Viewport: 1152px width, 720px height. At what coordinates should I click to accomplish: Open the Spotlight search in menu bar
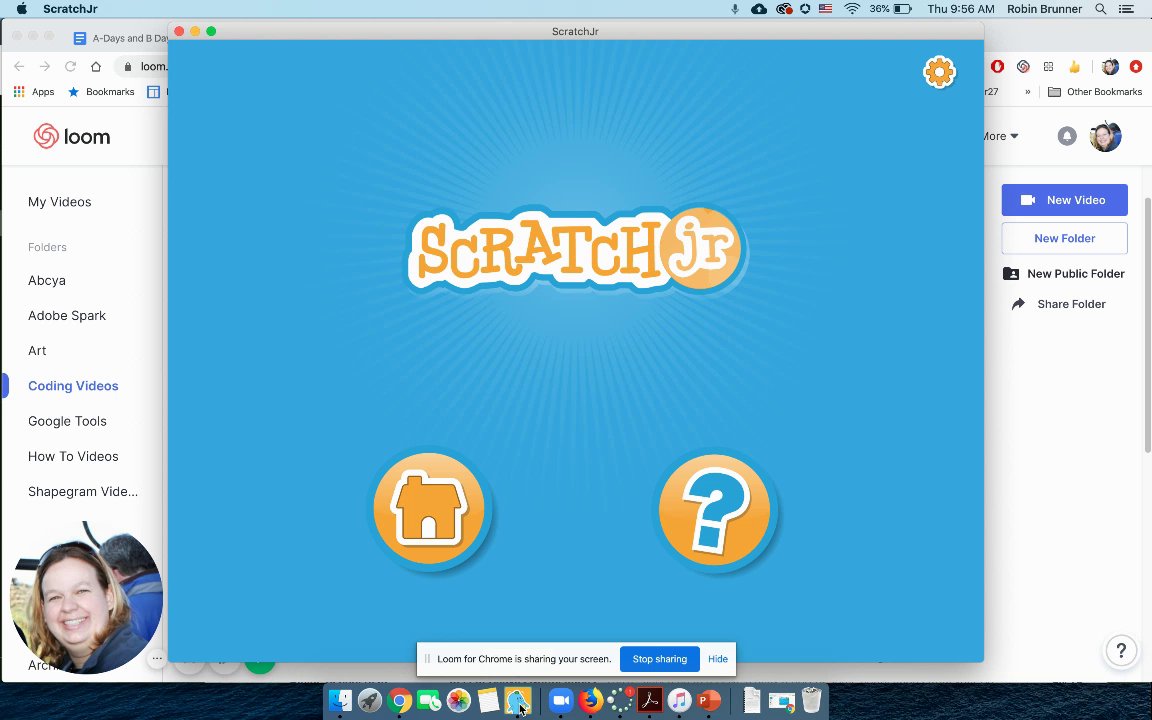1101,9
